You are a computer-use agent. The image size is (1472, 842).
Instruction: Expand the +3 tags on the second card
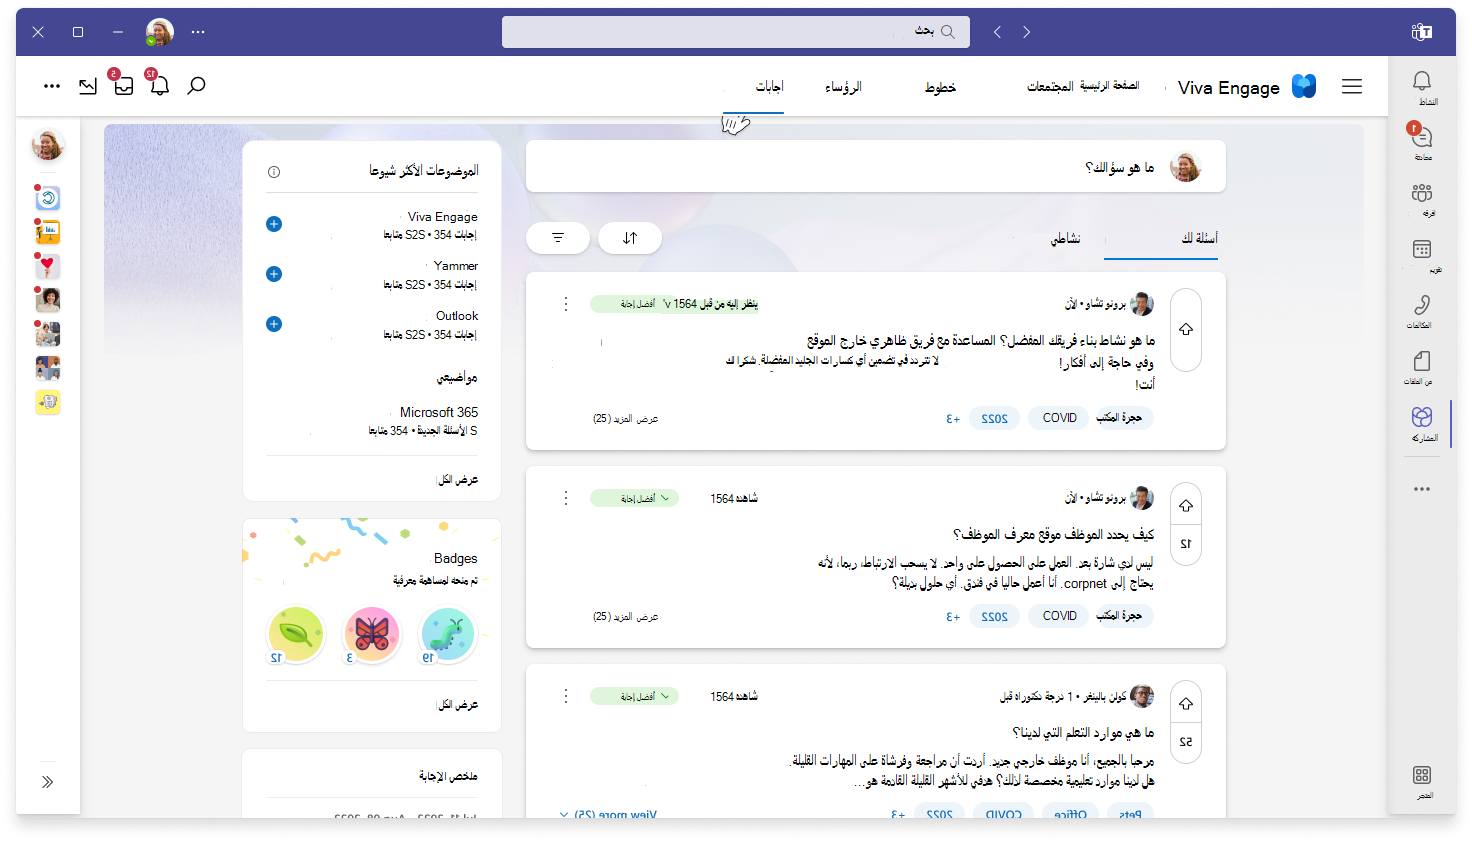point(953,617)
